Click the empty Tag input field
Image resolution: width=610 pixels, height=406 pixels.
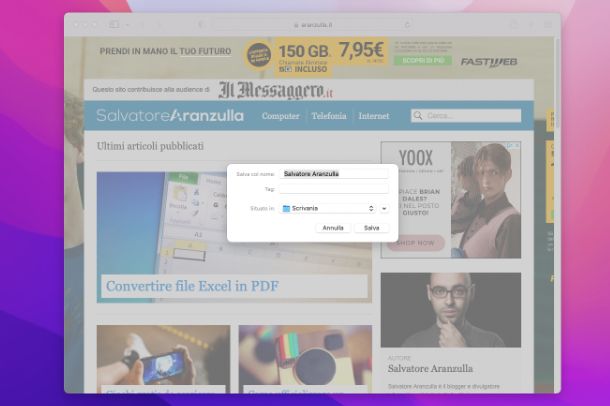point(334,189)
